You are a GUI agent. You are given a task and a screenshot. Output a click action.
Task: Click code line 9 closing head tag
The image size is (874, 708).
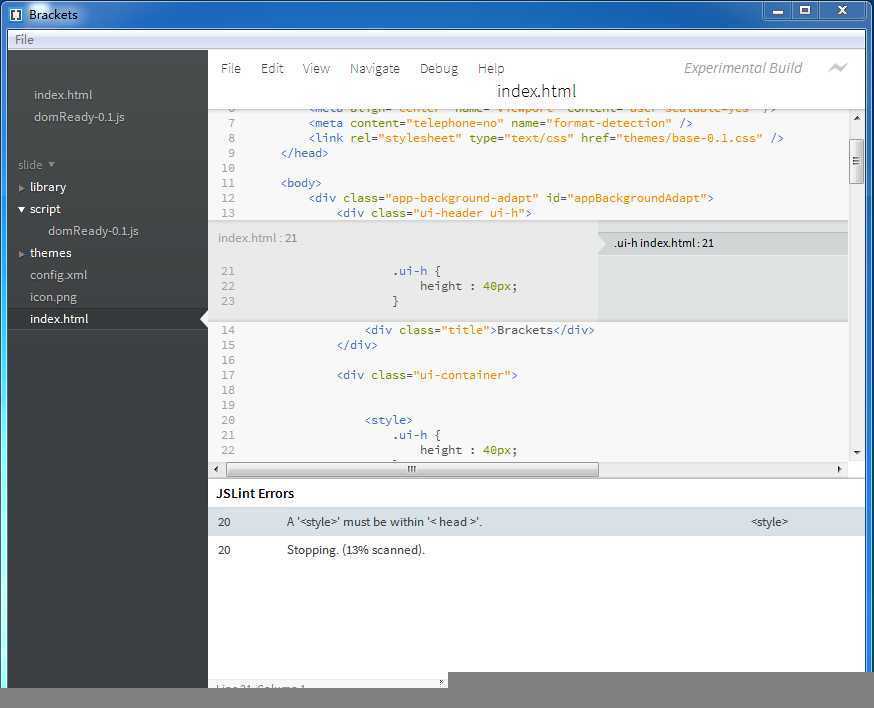304,153
